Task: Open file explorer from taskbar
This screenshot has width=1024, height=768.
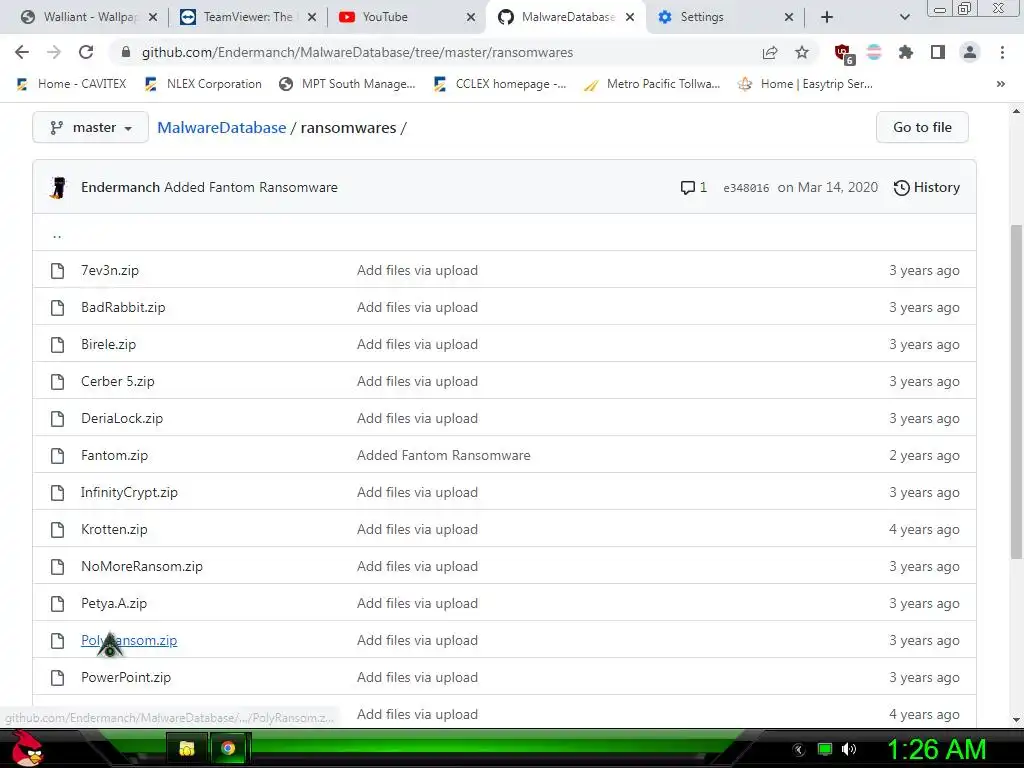Action: click(x=187, y=748)
